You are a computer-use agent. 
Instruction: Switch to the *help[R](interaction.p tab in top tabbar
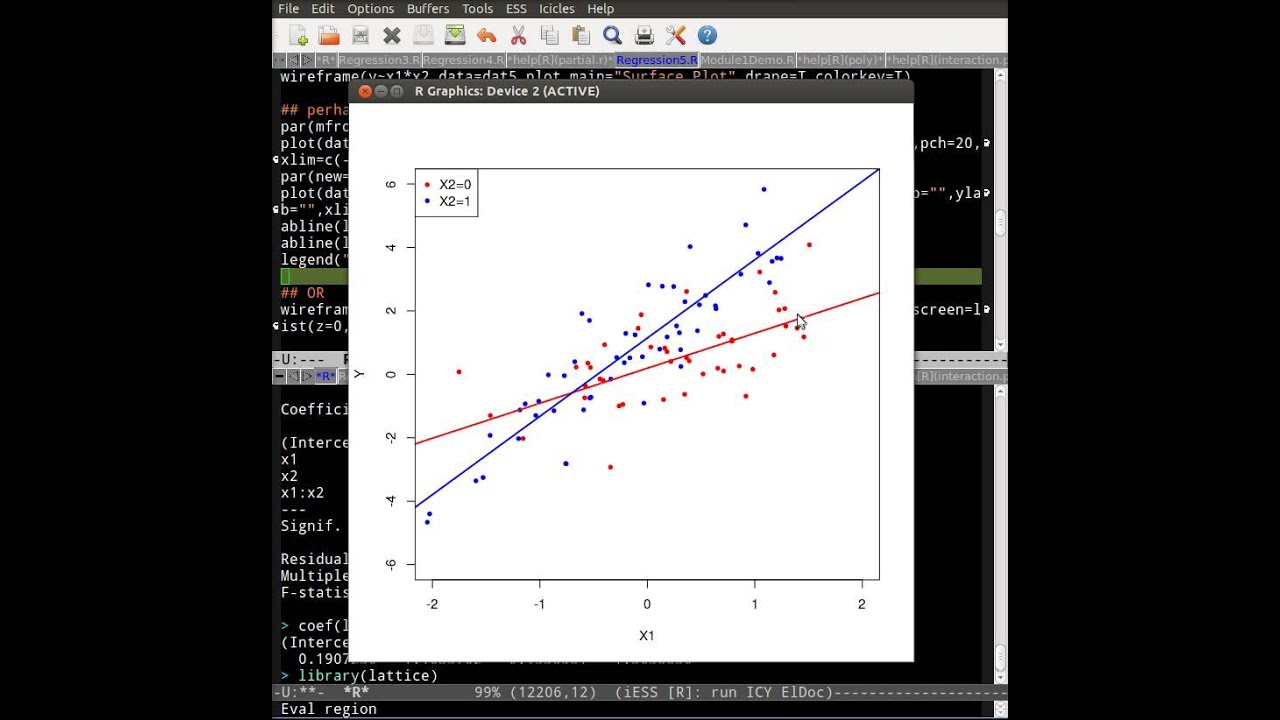coord(946,60)
